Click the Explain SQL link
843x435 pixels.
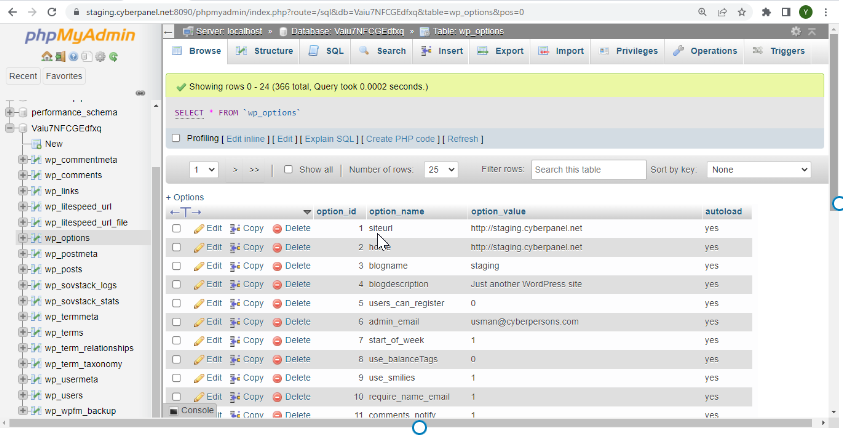(x=330, y=139)
